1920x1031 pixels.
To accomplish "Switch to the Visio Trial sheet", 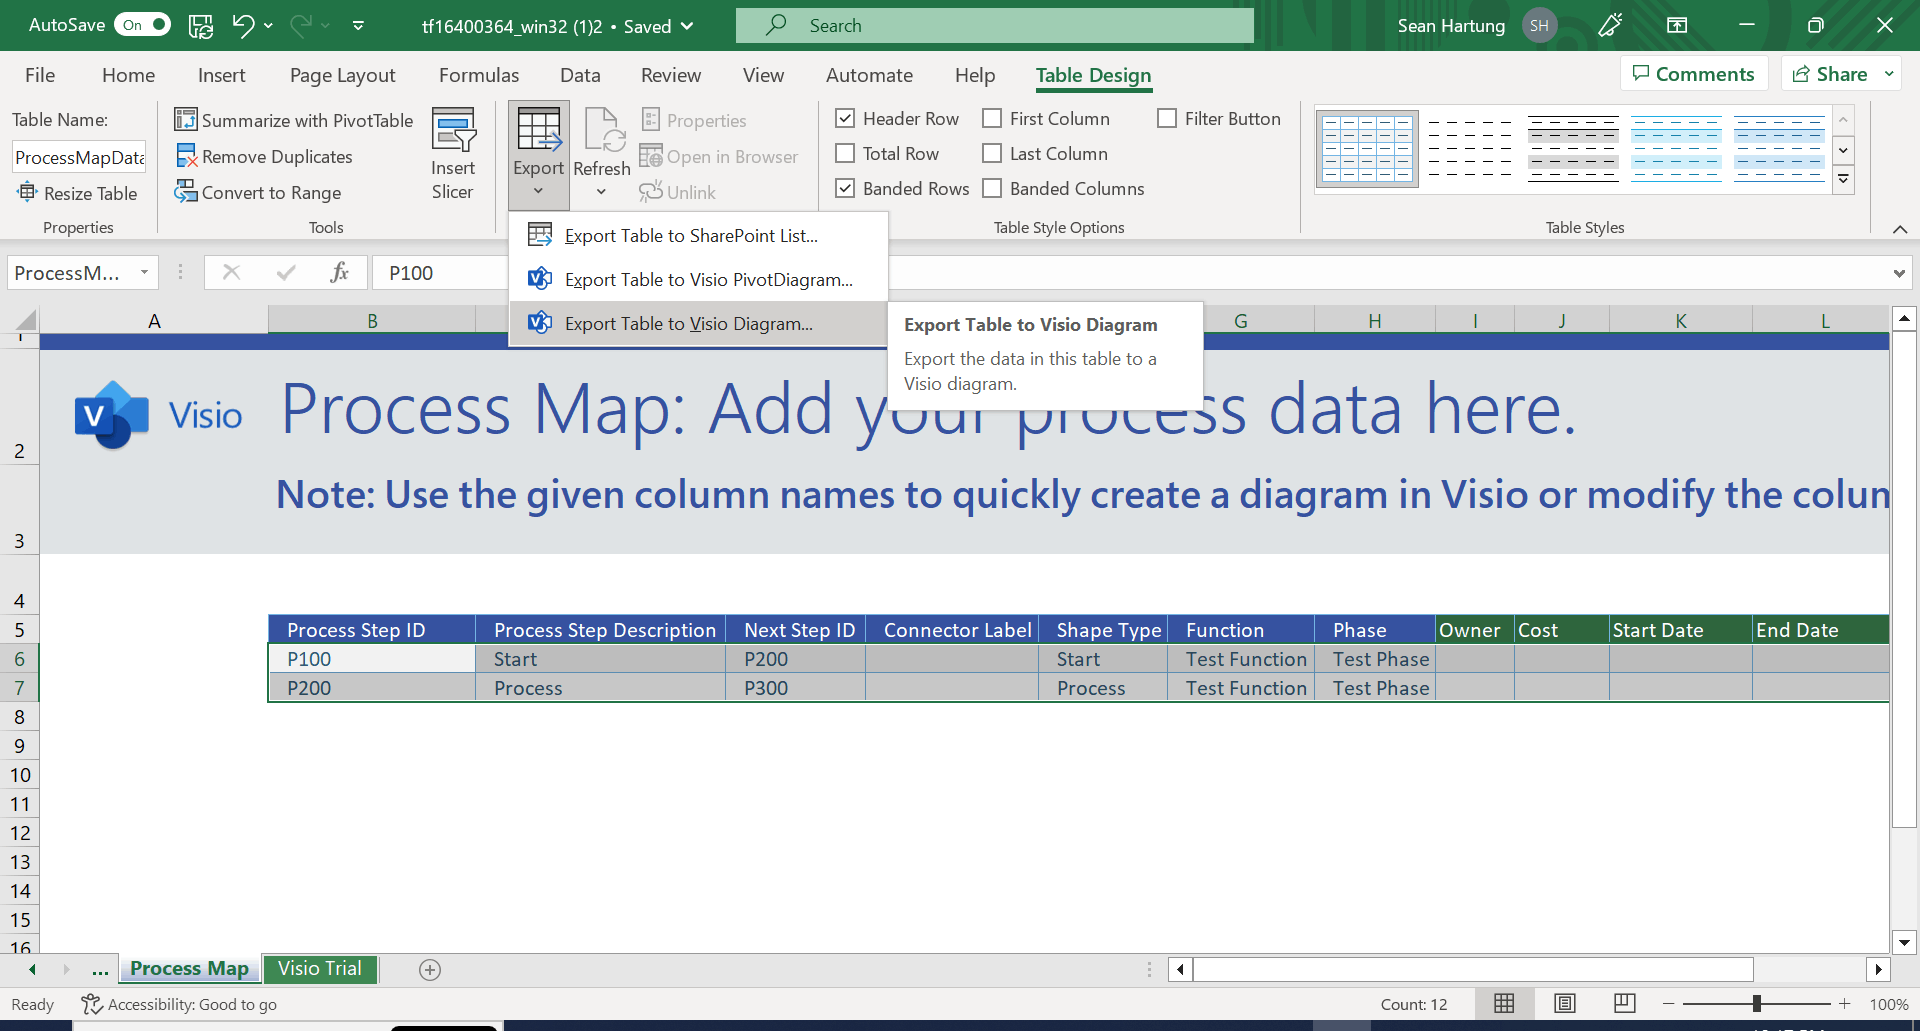I will click(x=320, y=968).
